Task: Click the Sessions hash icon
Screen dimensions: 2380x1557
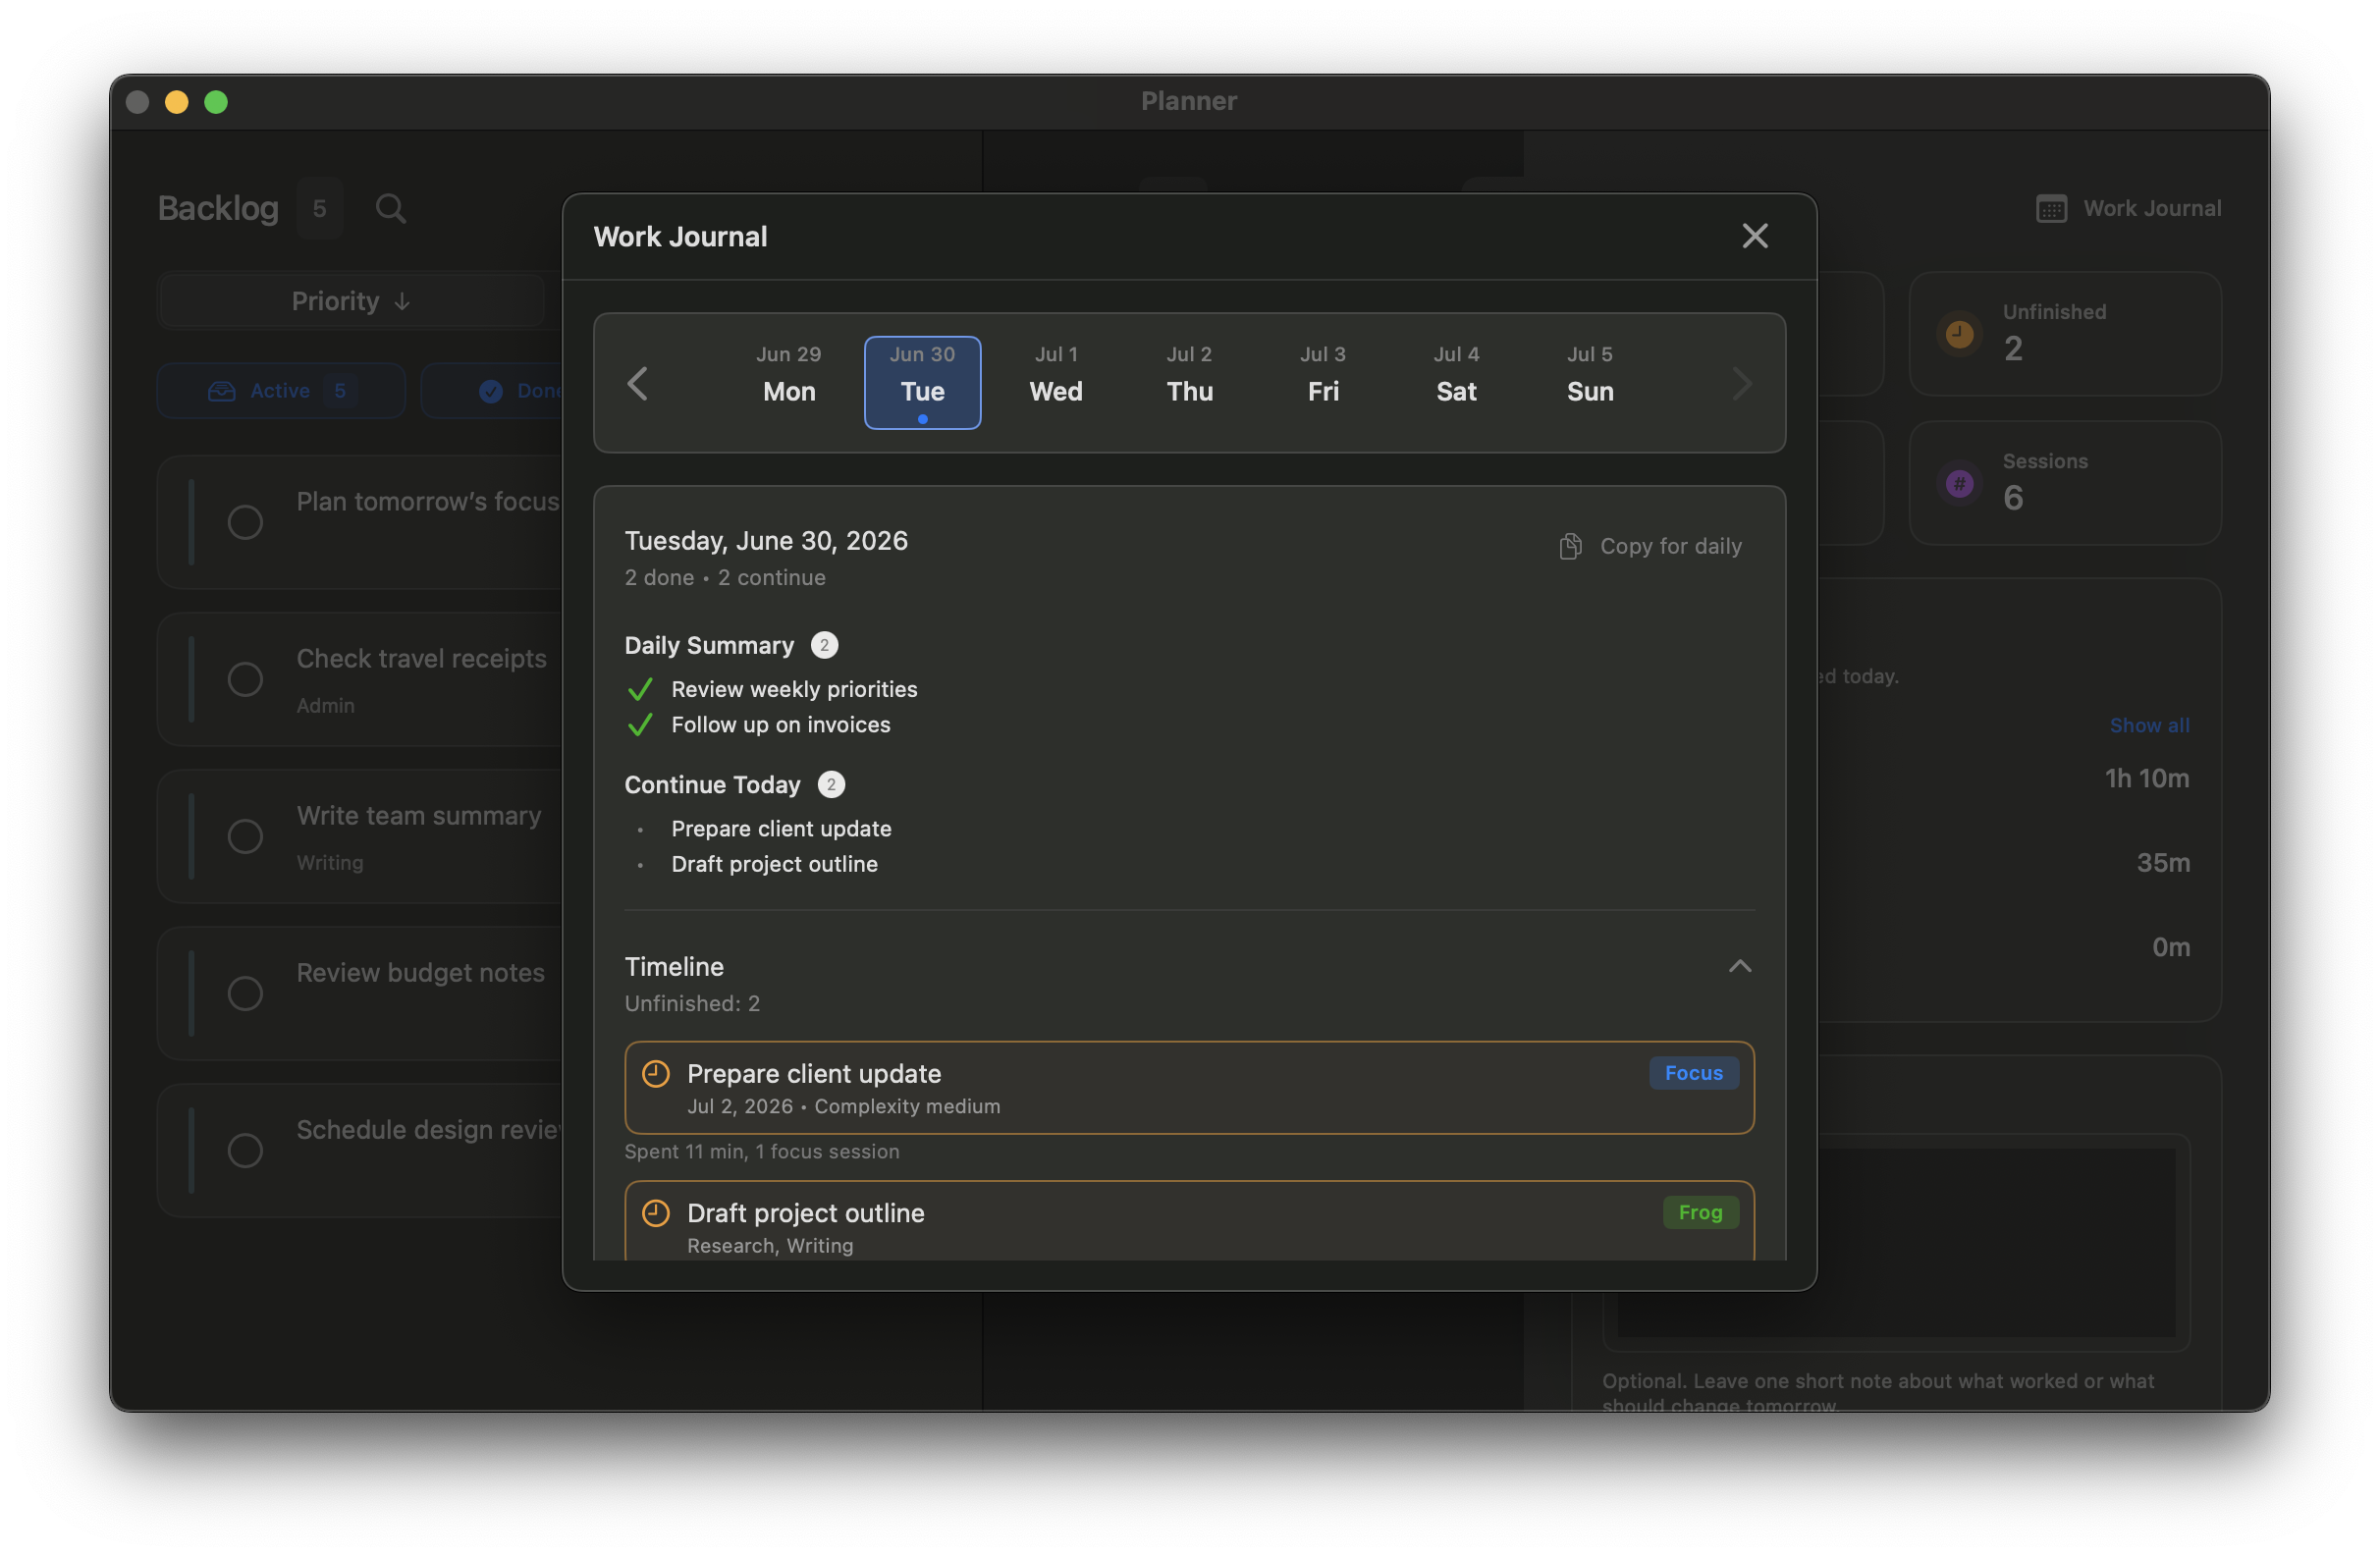Action: 1959,483
